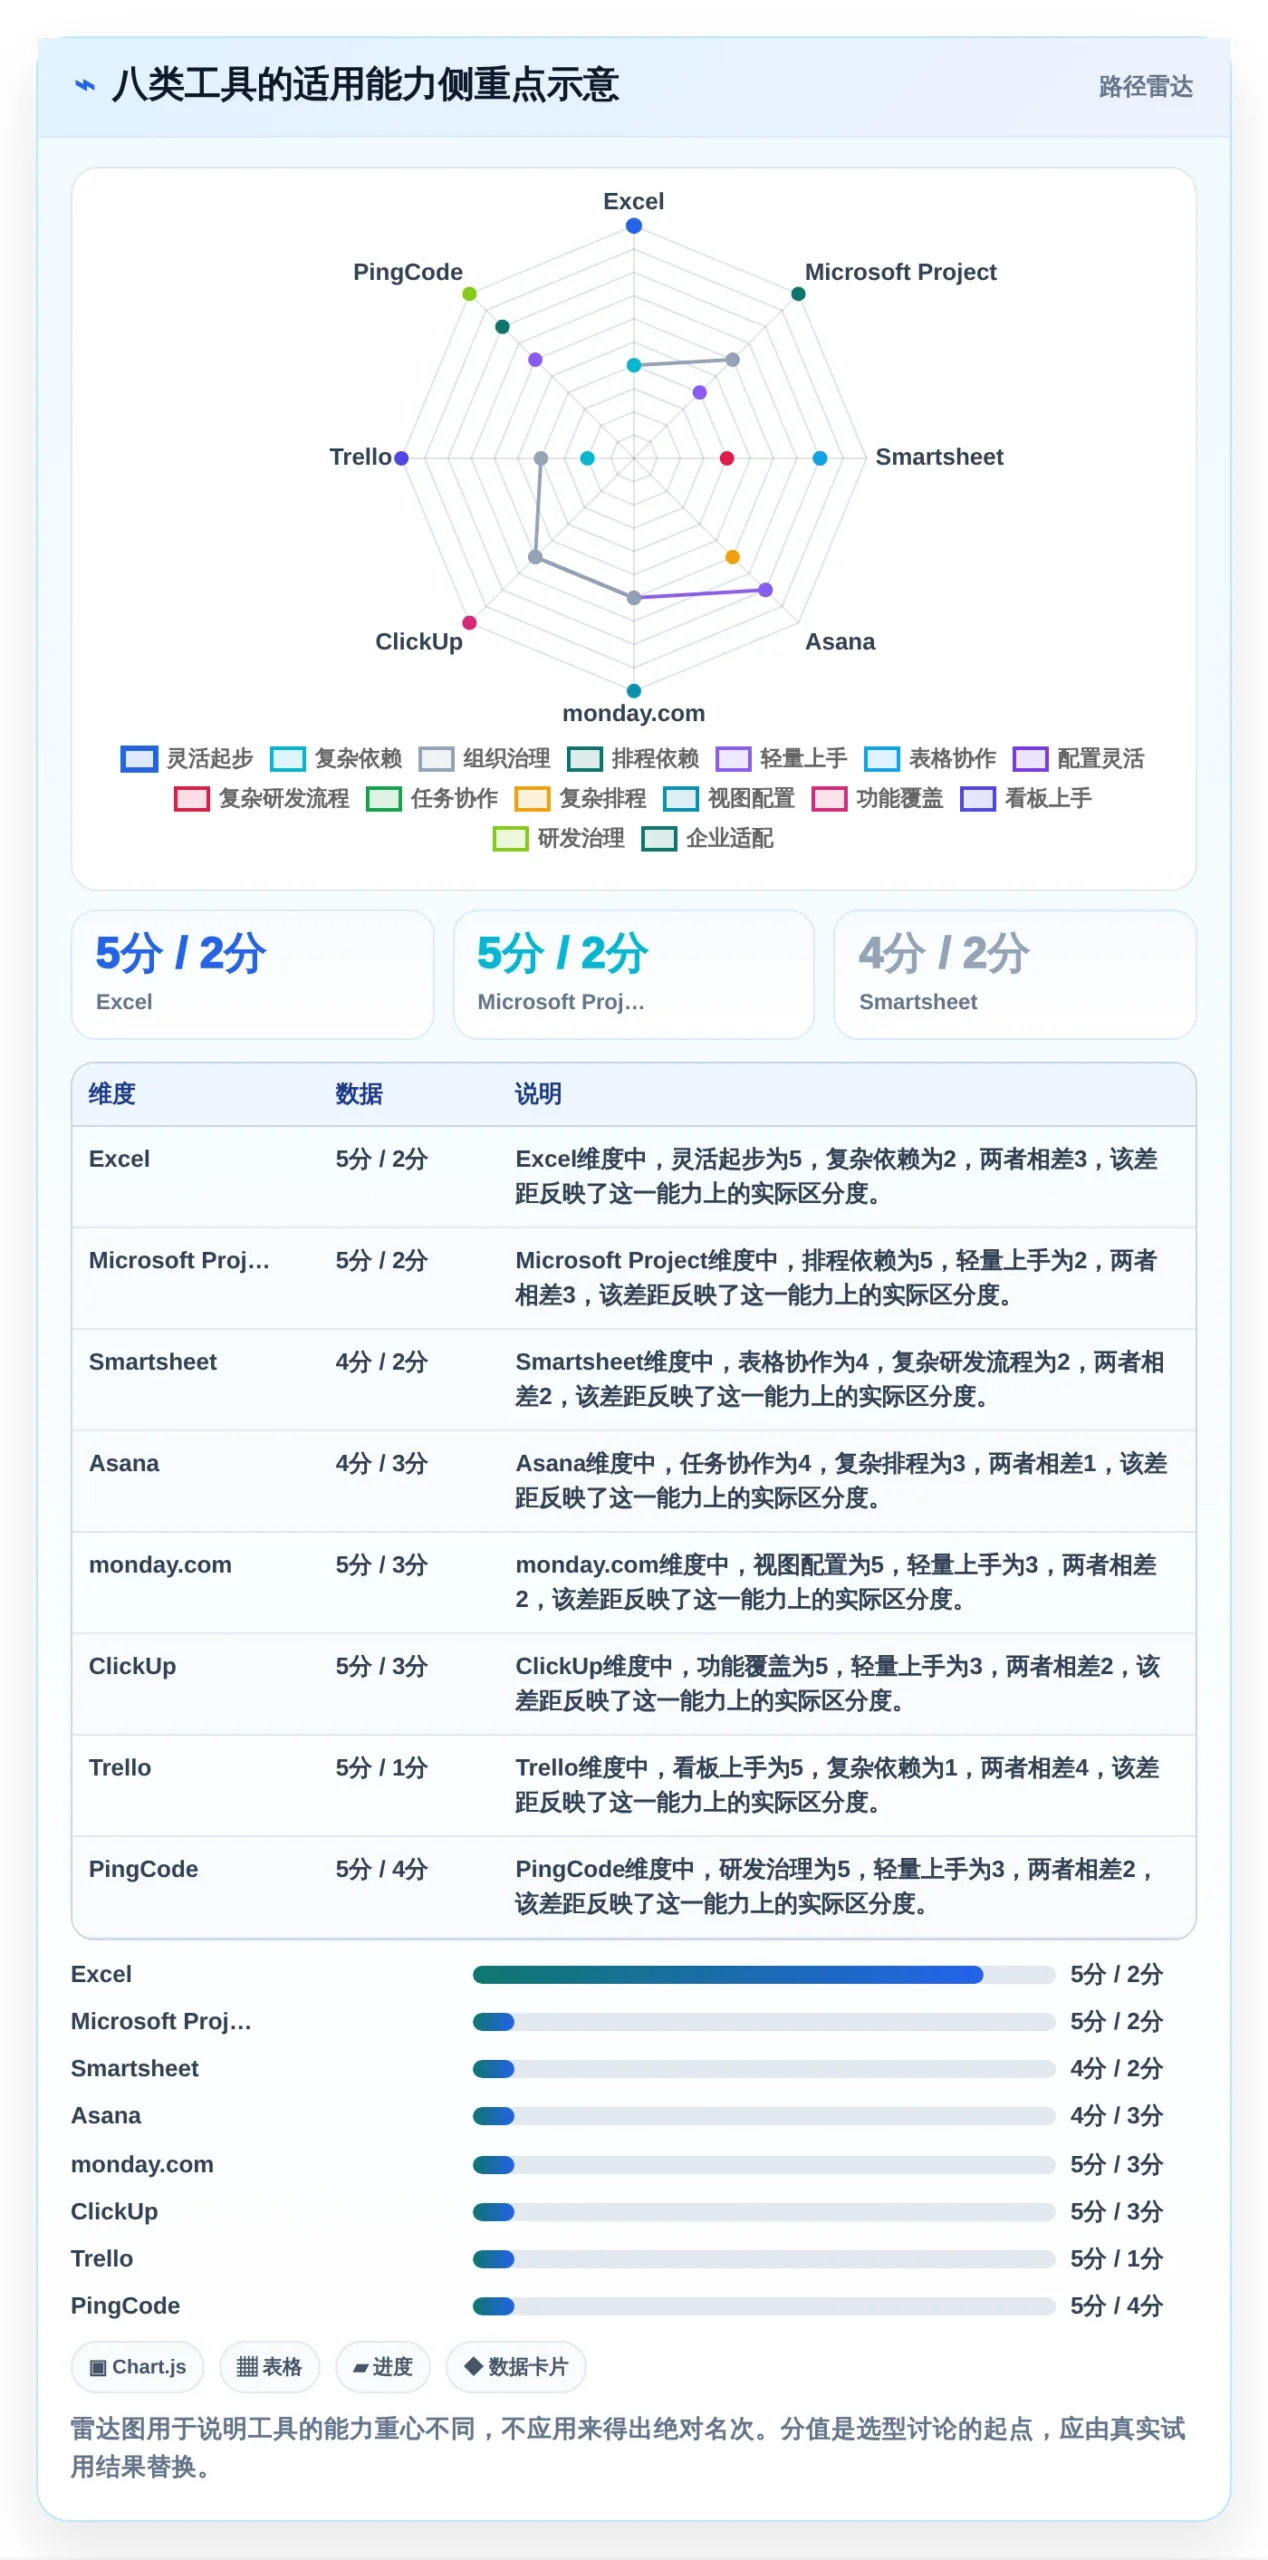Click the PingCode progress bar
1268x2560 pixels.
click(x=764, y=2305)
